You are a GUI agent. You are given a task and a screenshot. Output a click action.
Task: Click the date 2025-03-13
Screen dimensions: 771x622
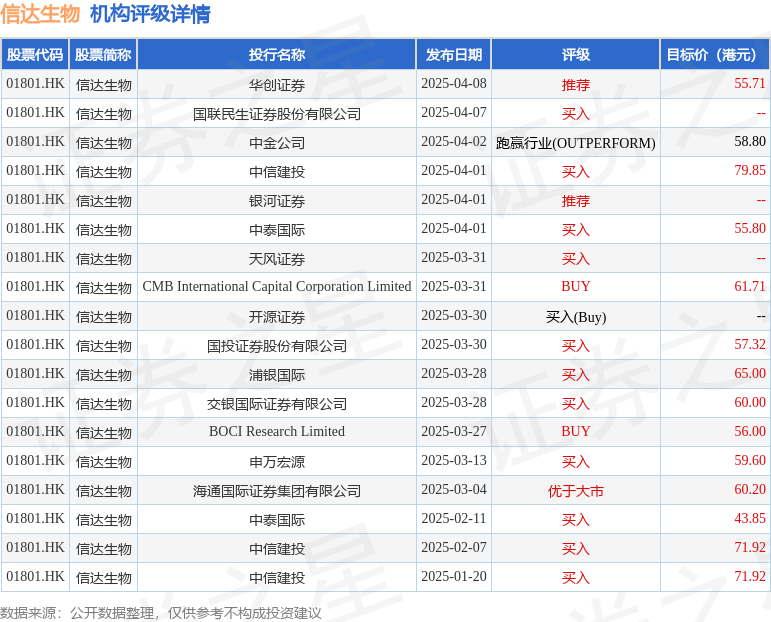[x=454, y=461]
